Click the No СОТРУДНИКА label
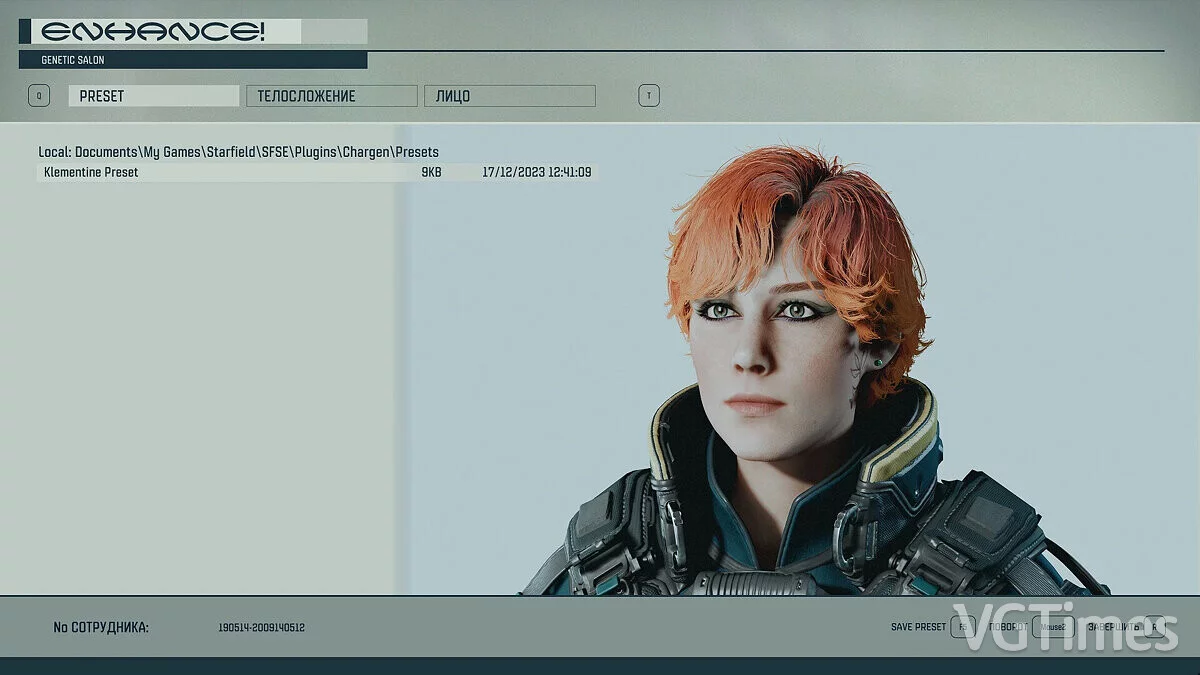Viewport: 1200px width, 675px height. point(101,627)
